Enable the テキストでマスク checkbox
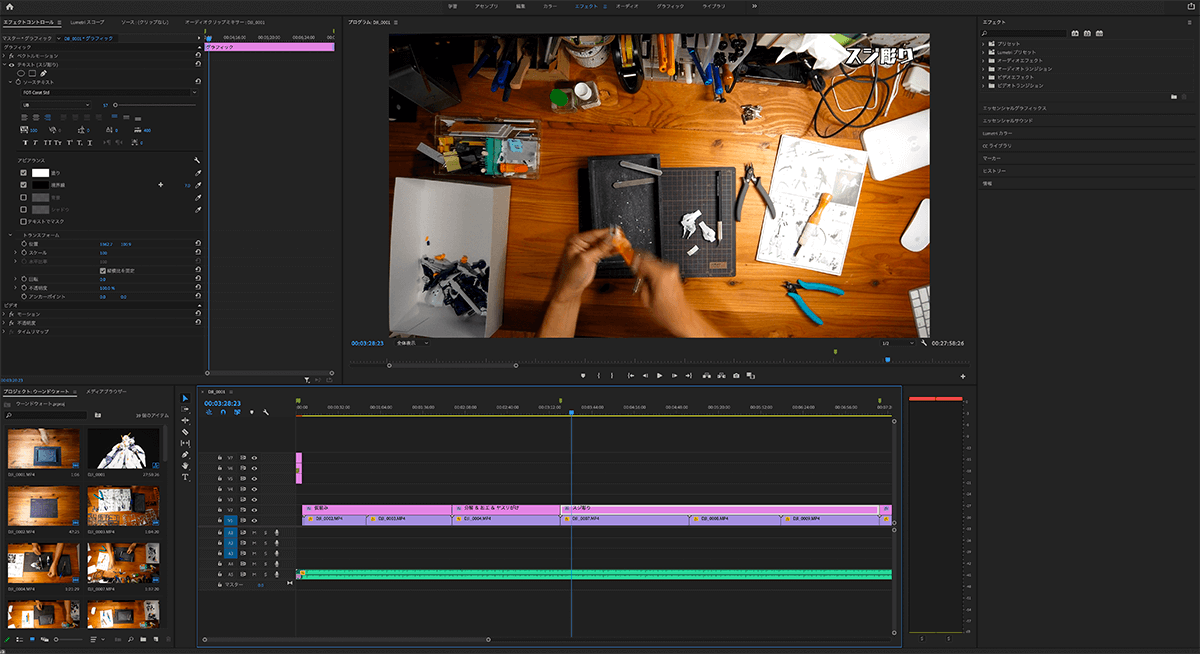This screenshot has height=654, width=1200. tap(24, 221)
